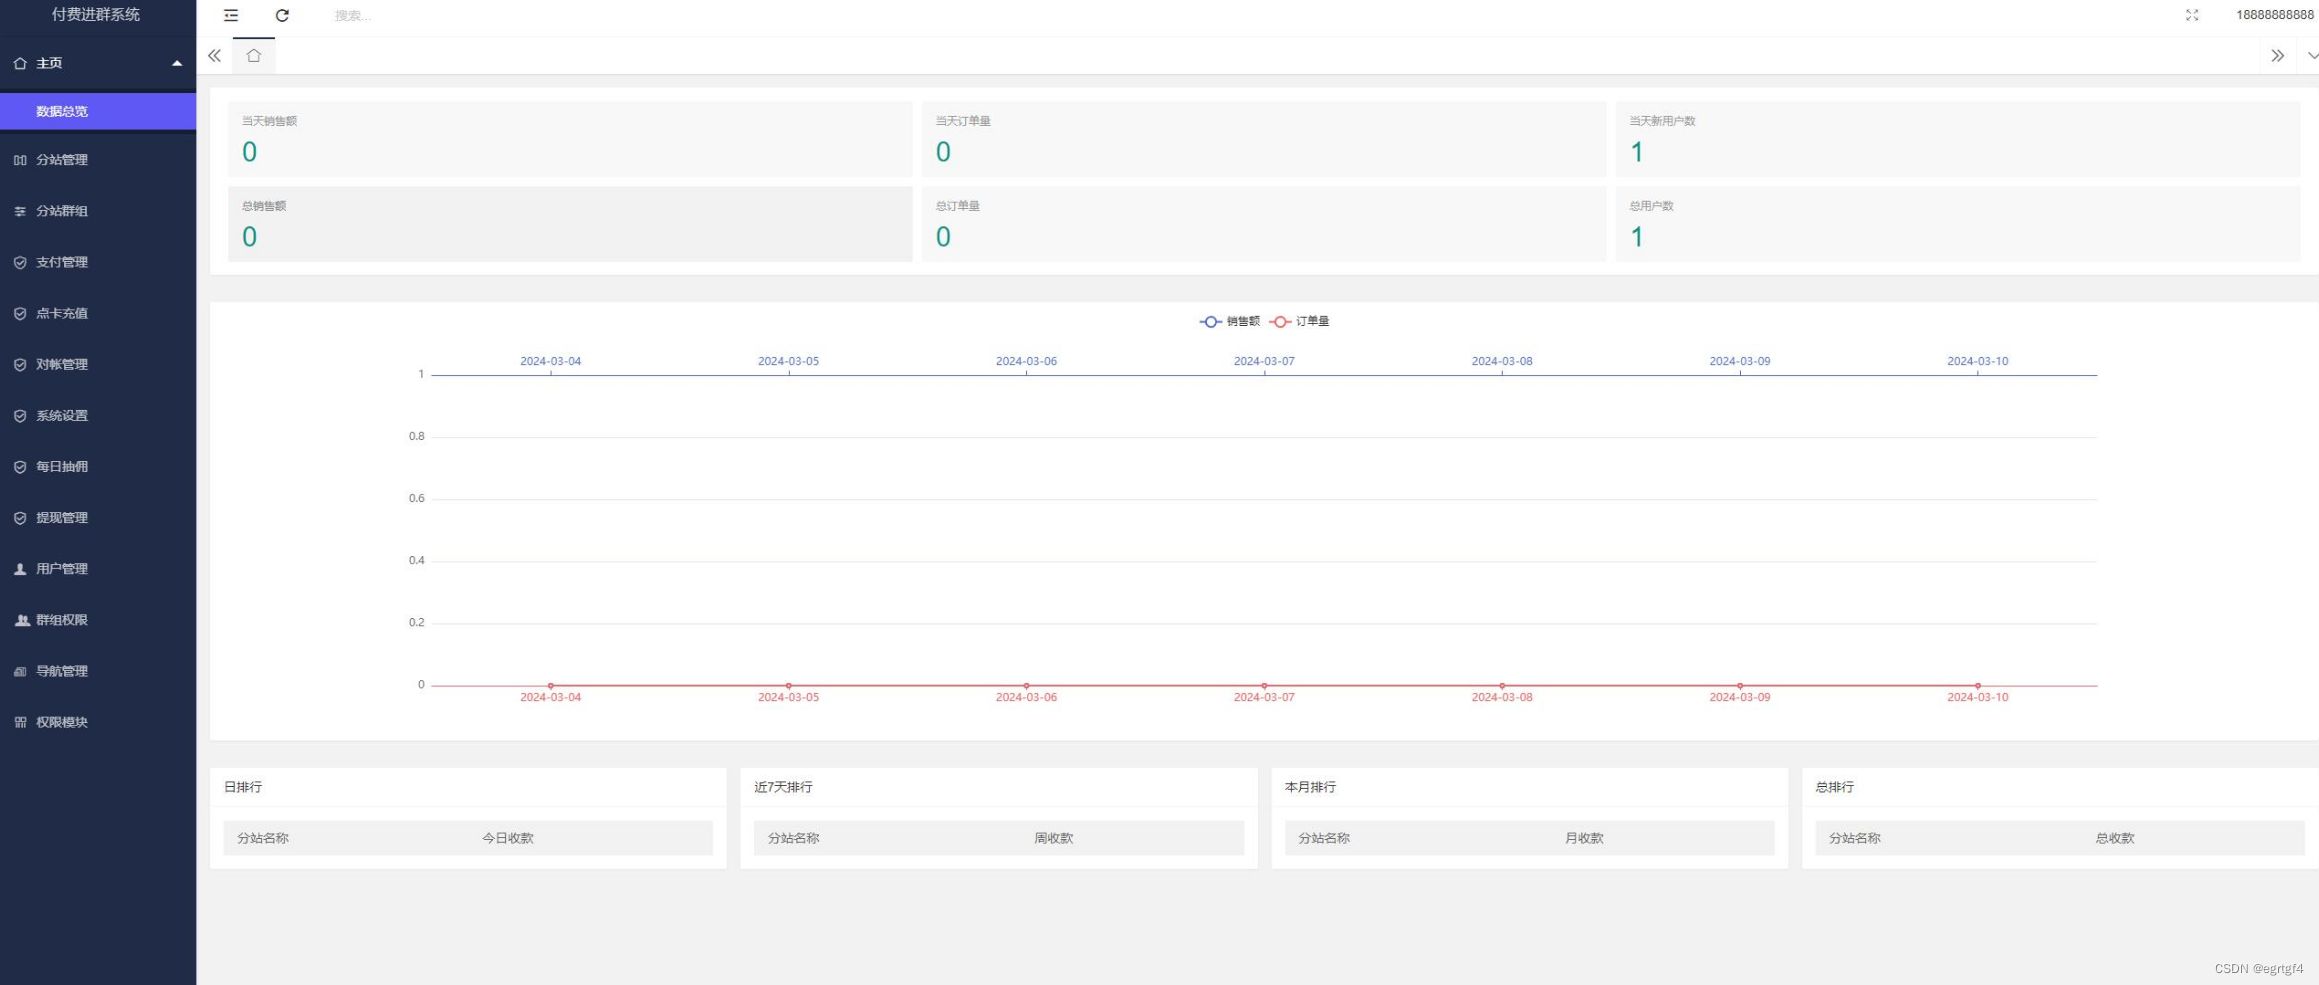Open the home tab icon
This screenshot has width=2319, height=985.
pos(254,56)
